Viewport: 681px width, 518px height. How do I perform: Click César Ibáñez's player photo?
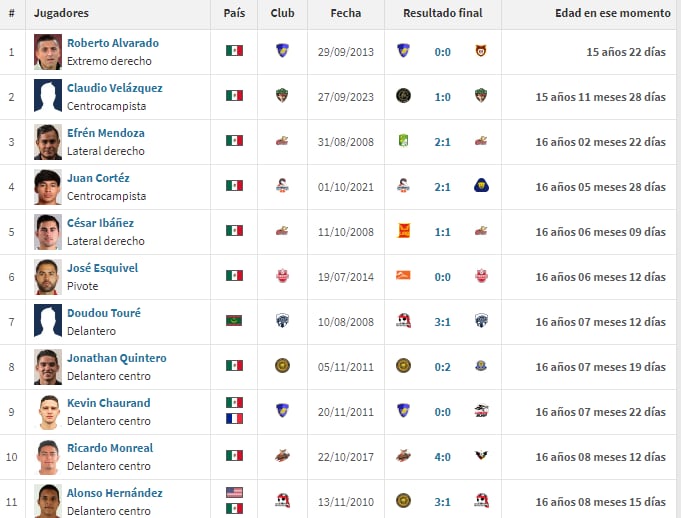47,231
